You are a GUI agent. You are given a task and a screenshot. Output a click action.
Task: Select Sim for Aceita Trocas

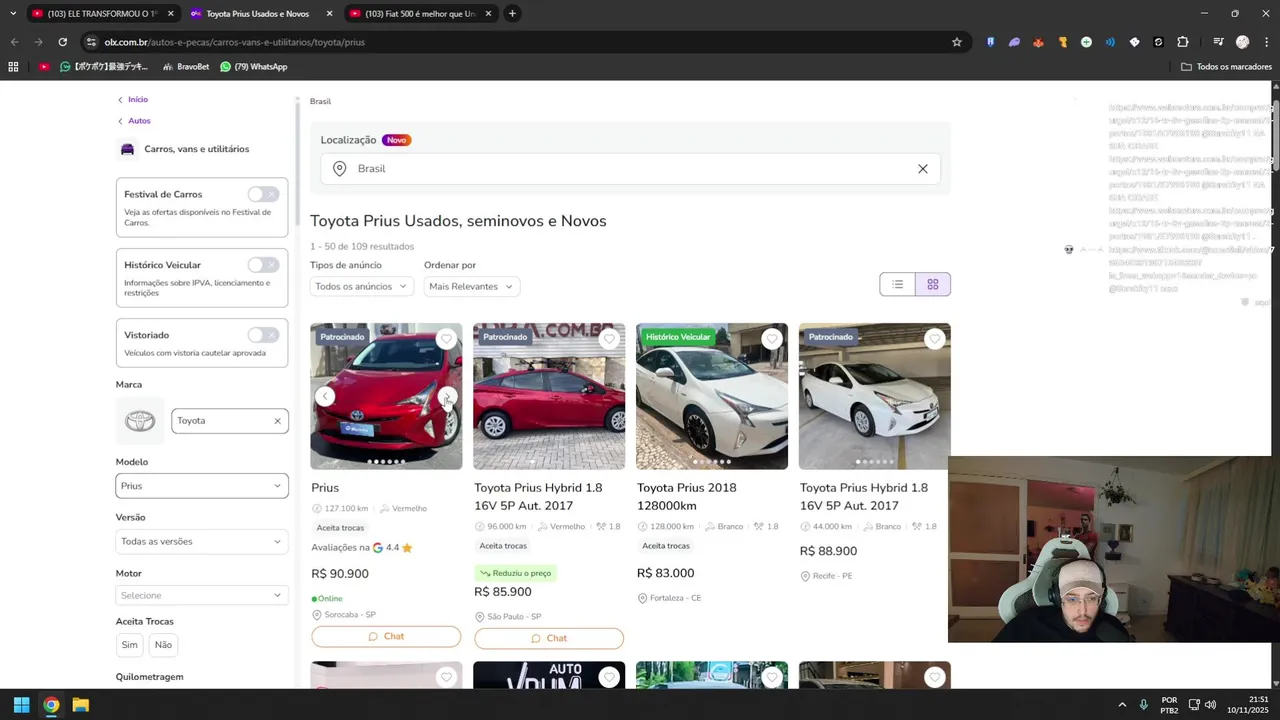(130, 645)
